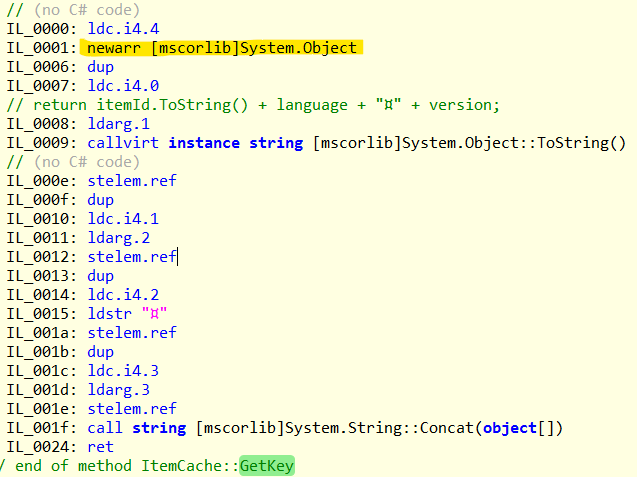
Task: Click the callvirt opcode at IL_0009
Action: 116,143
